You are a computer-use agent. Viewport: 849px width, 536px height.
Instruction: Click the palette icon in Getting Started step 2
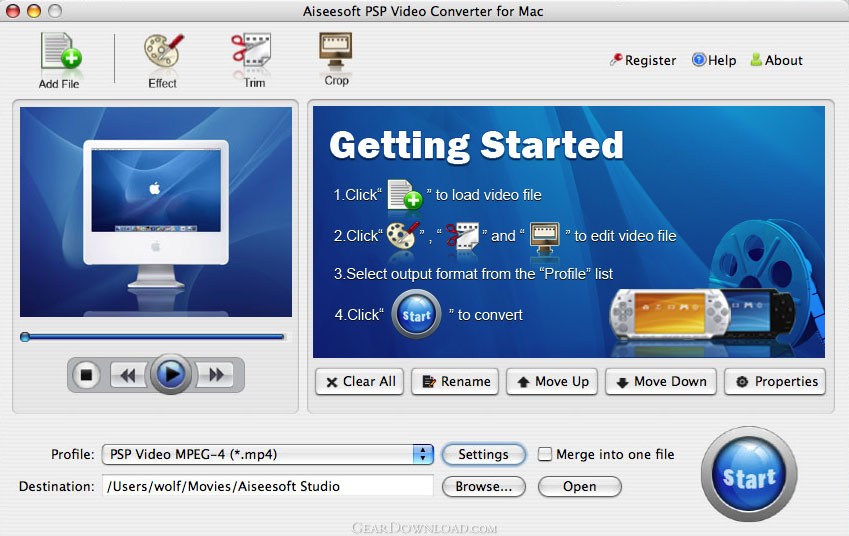click(403, 235)
